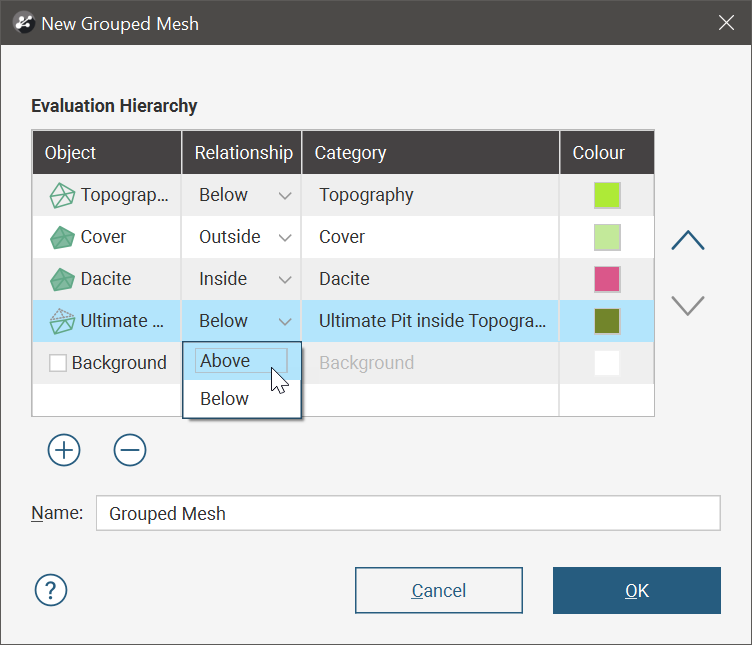Move selected row down with arrow
The height and width of the screenshot is (645, 752).
pyautogui.click(x=688, y=305)
